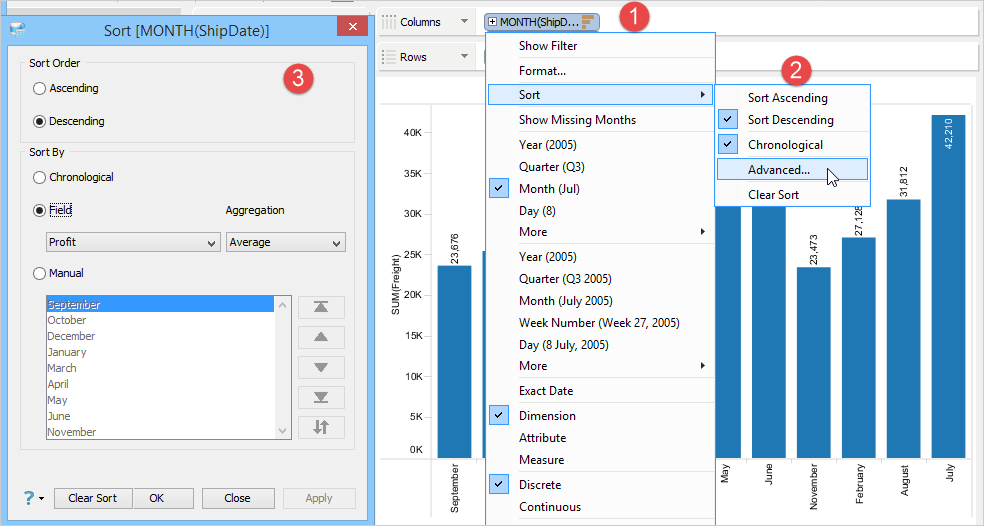
Task: Select September in manual sort list
Action: pyautogui.click(x=160, y=304)
